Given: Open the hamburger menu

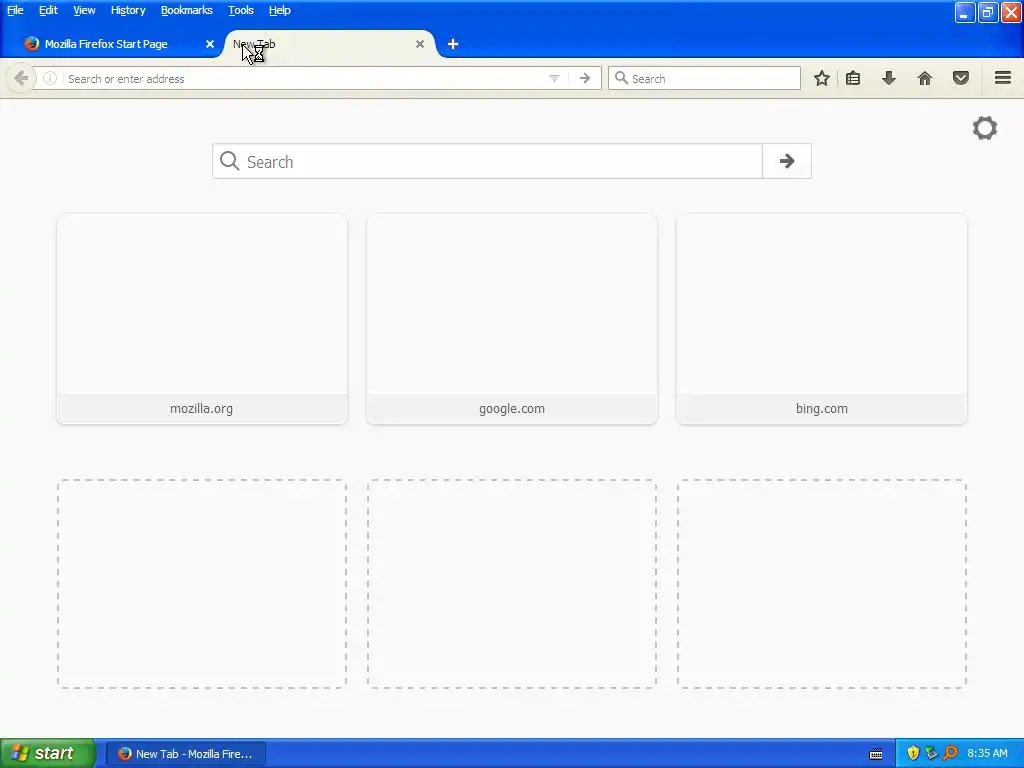Looking at the screenshot, I should click(1003, 78).
